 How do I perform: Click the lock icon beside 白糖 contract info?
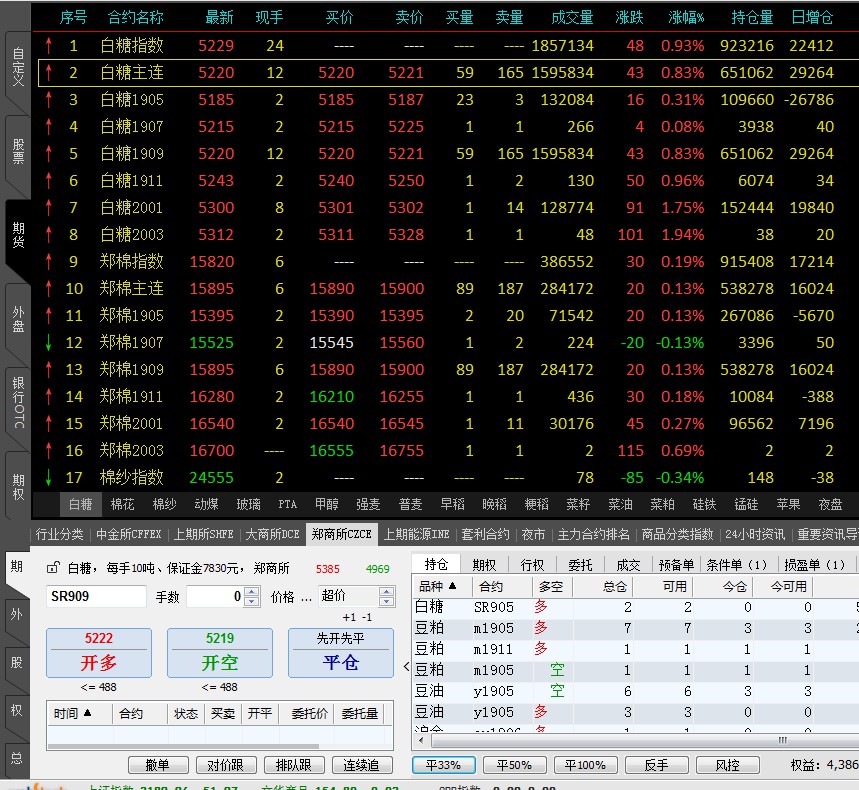[x=54, y=568]
